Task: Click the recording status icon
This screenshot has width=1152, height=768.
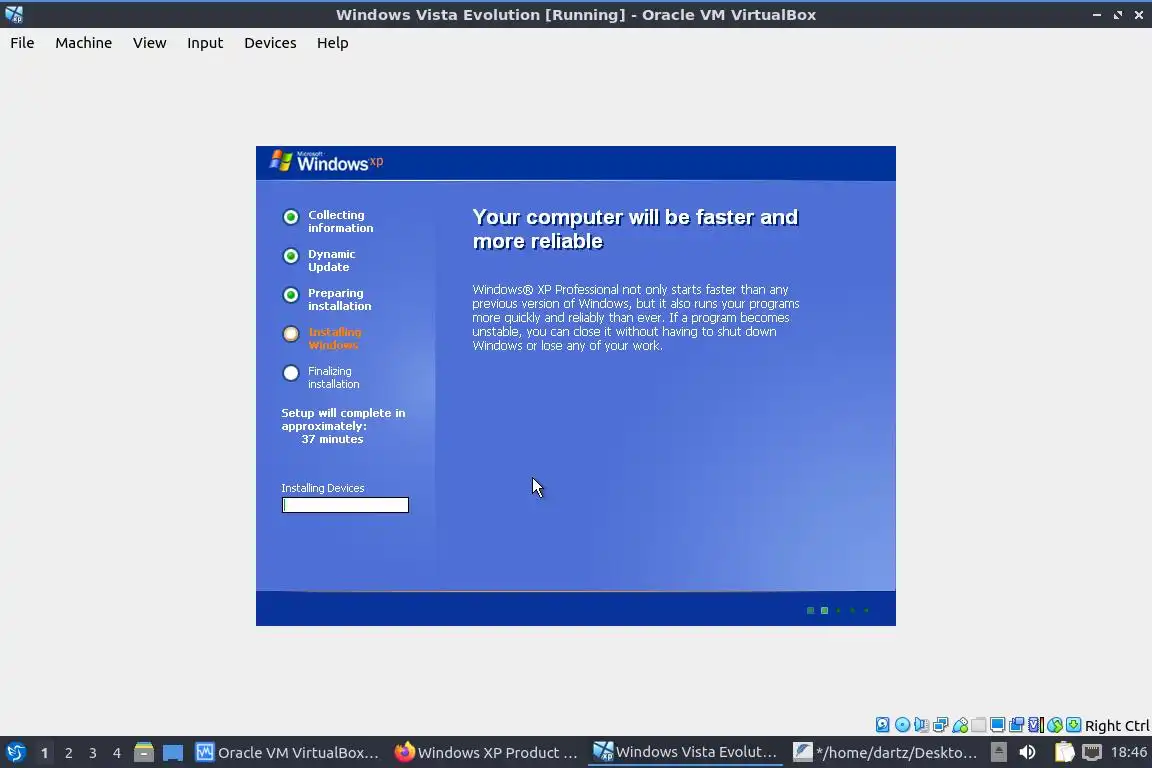Action: [1017, 725]
